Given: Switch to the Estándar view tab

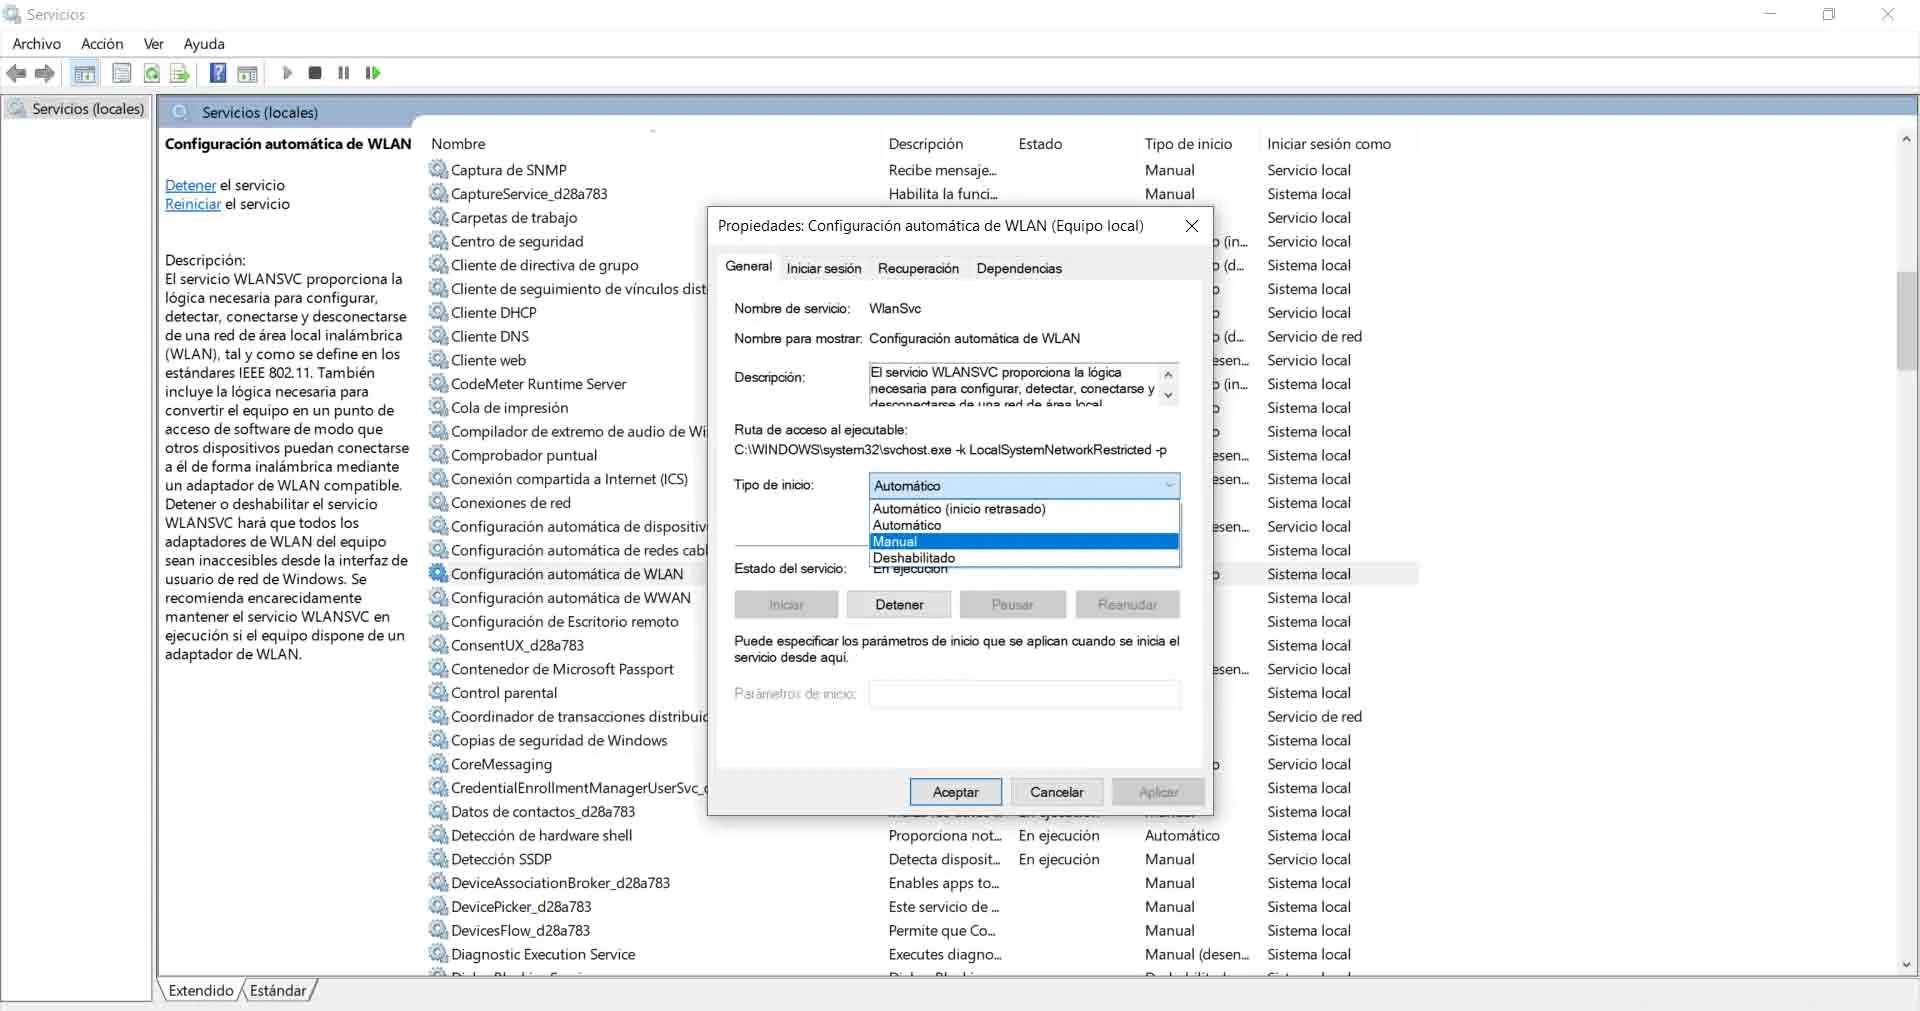Looking at the screenshot, I should [278, 990].
